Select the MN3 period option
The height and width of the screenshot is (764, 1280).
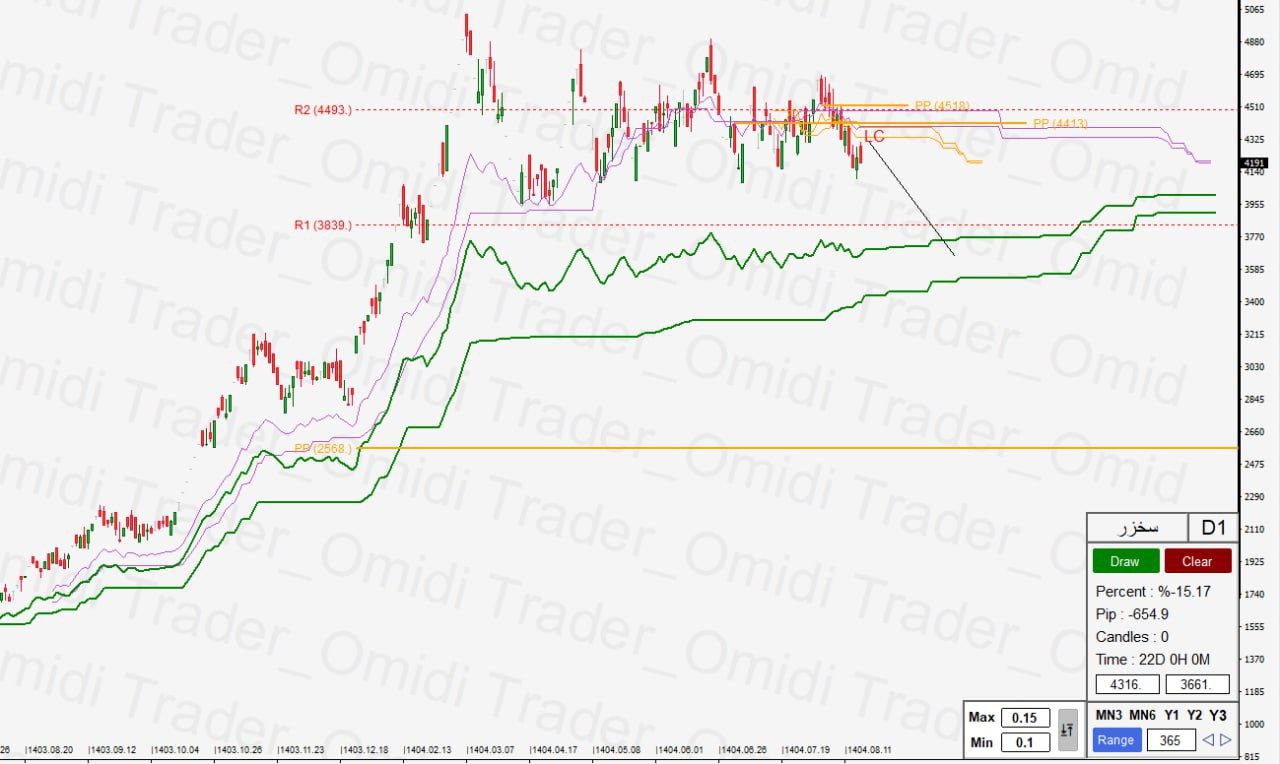pyautogui.click(x=1108, y=715)
